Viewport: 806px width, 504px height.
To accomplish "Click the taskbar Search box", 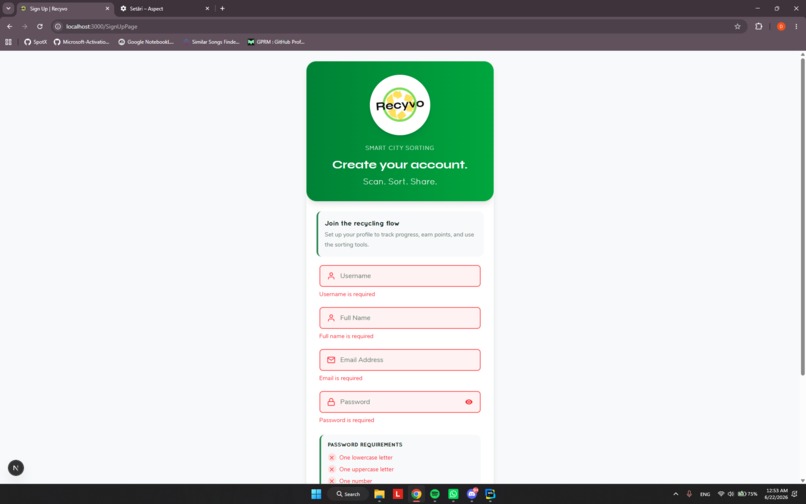I will click(x=348, y=494).
